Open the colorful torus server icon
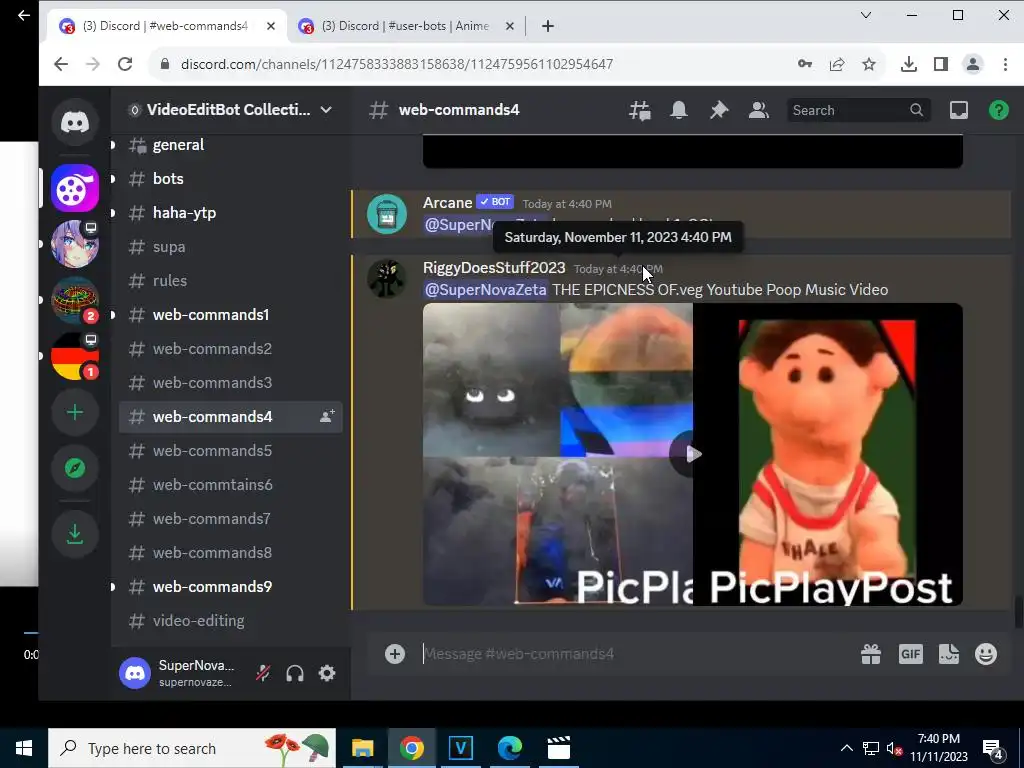This screenshot has height=768, width=1024. (74, 300)
